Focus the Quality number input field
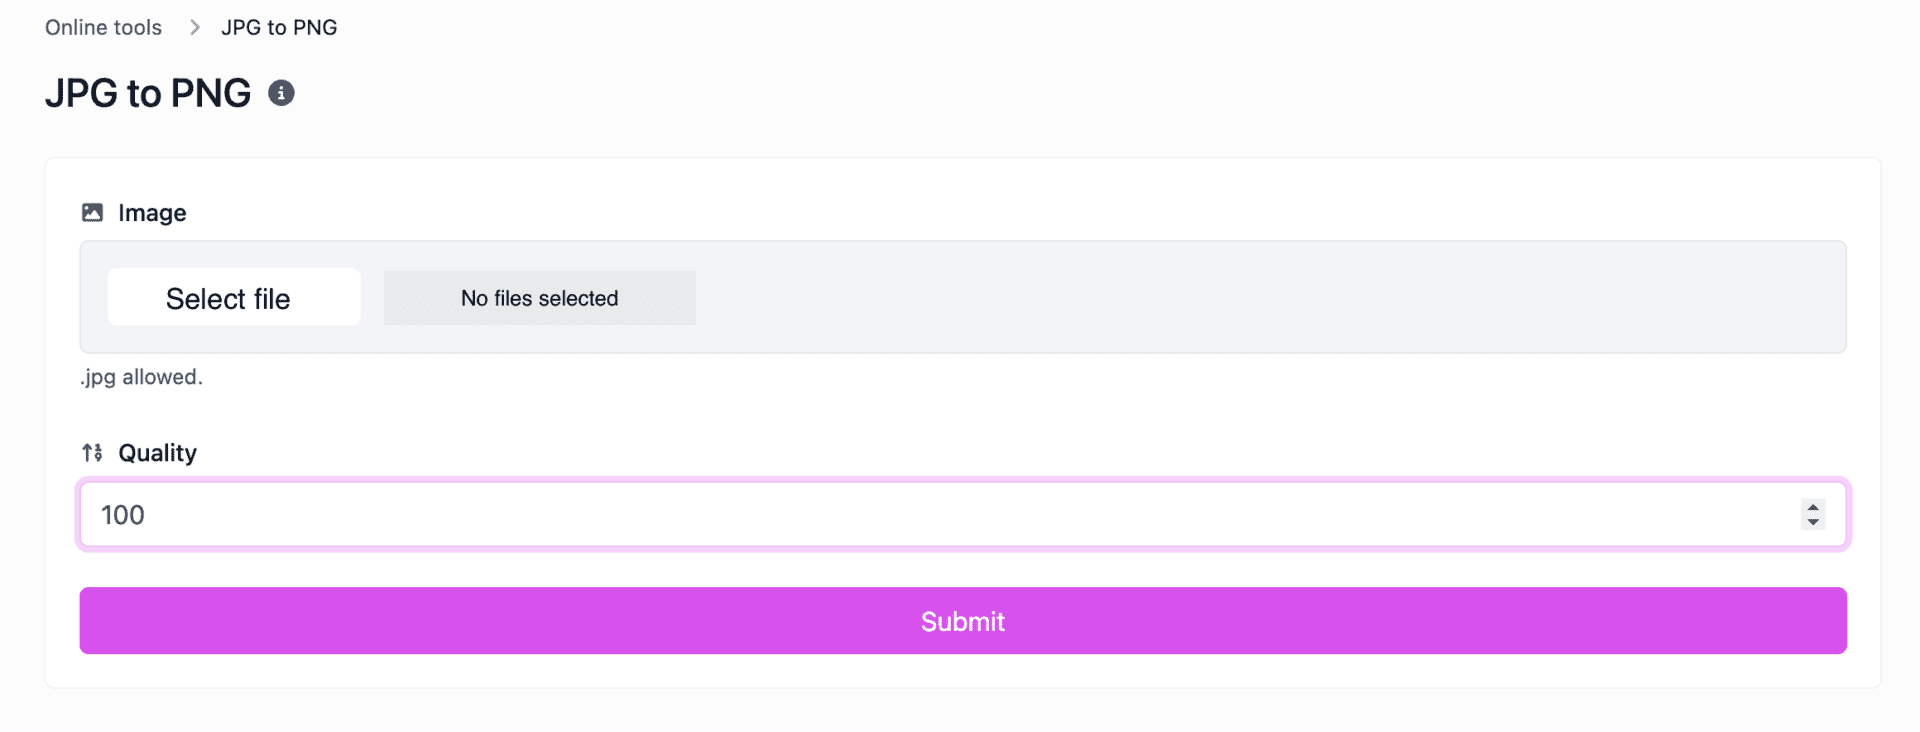The height and width of the screenshot is (732, 1920). click(900, 515)
